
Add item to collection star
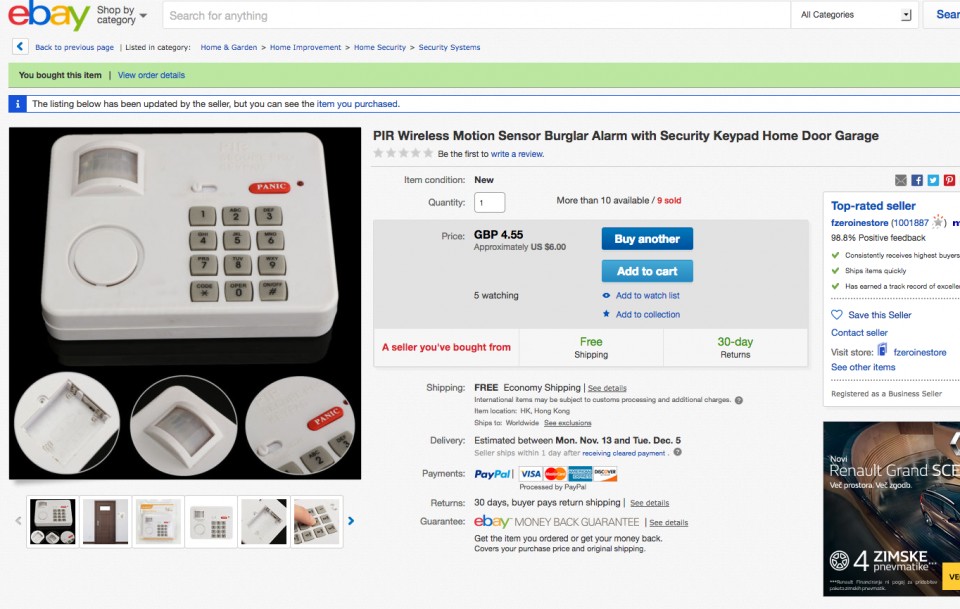(x=606, y=314)
